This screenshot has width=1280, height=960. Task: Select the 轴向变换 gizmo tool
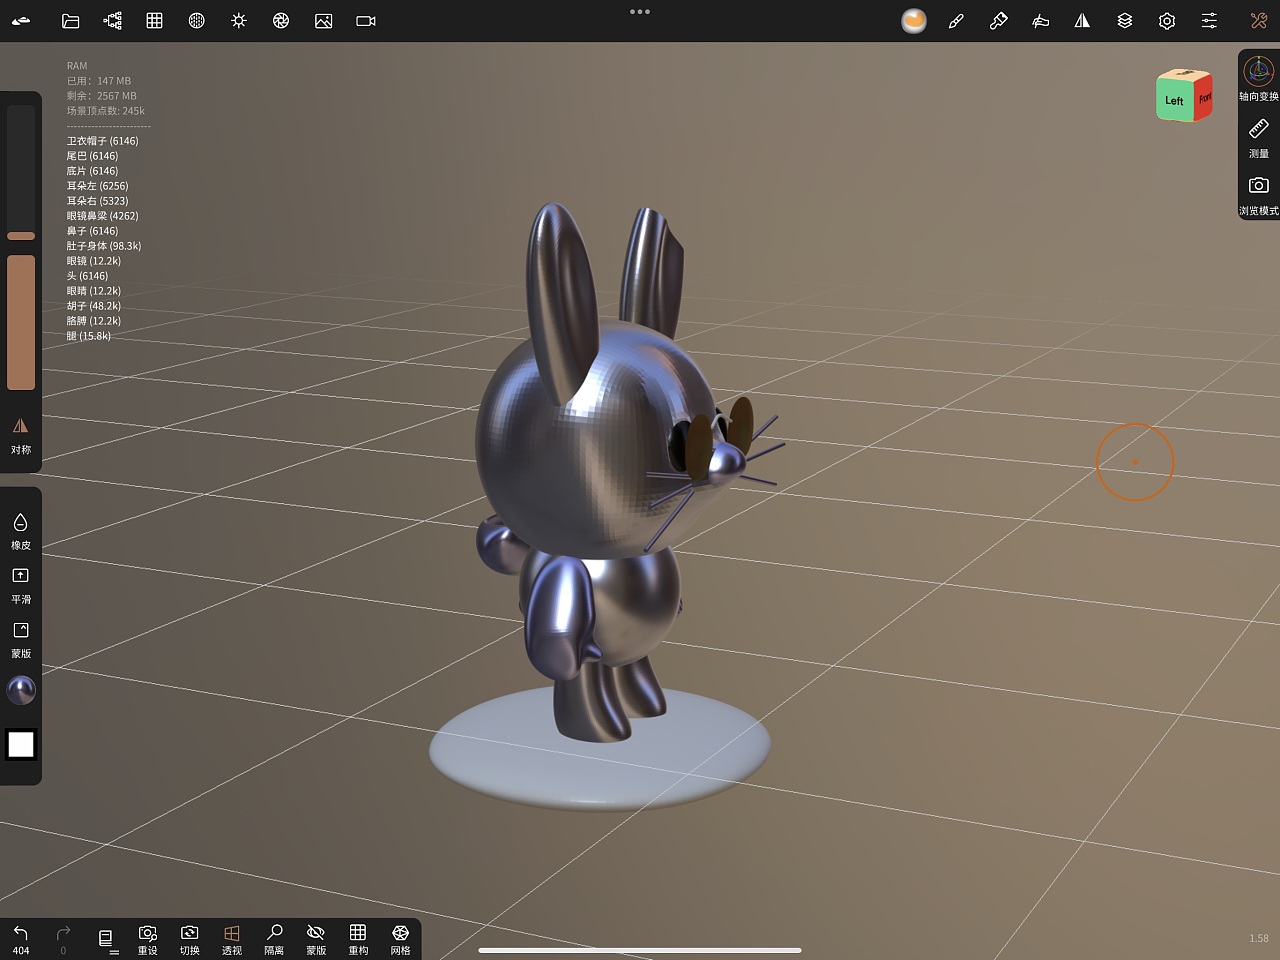(x=1259, y=79)
